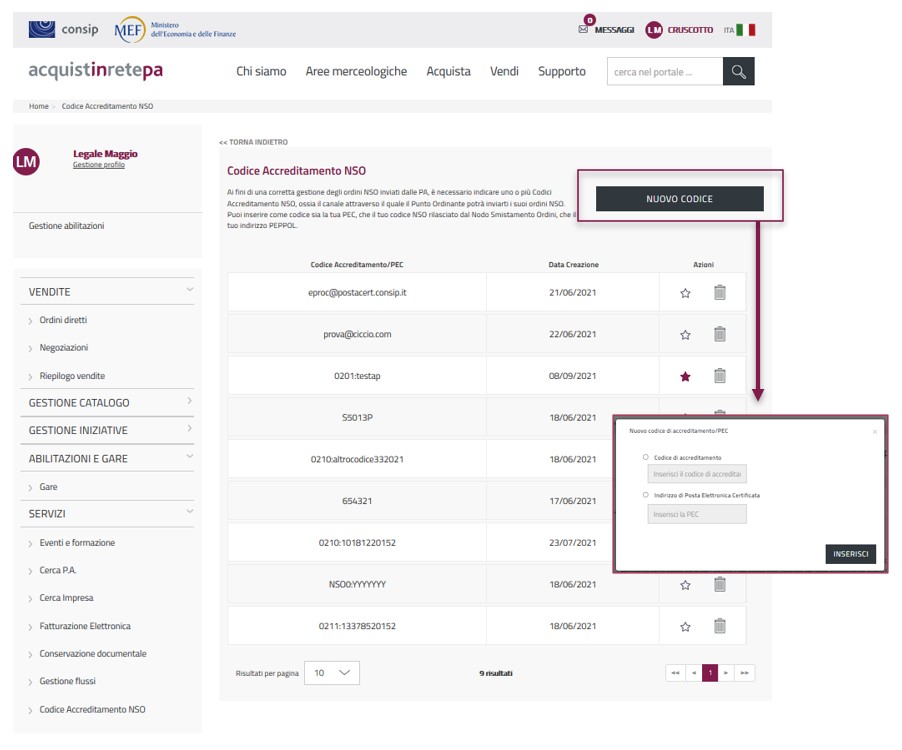Click the trash icon for prova@ciccio.com
This screenshot has width=902, height=750.
point(719,335)
